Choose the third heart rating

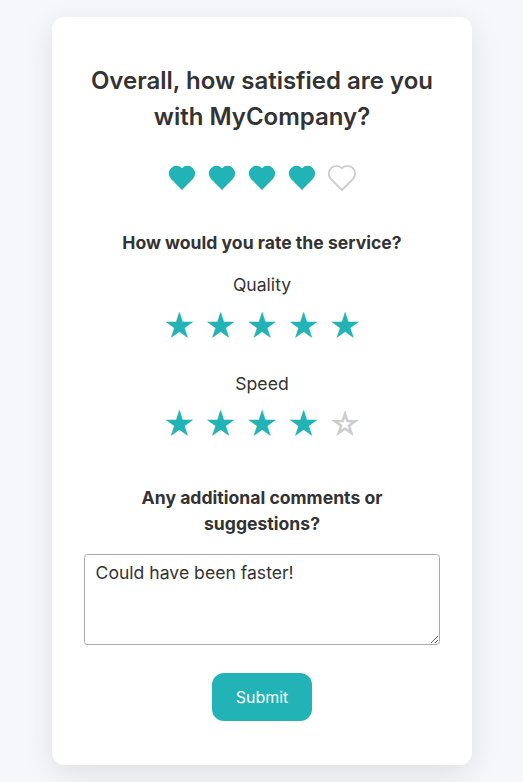(262, 178)
